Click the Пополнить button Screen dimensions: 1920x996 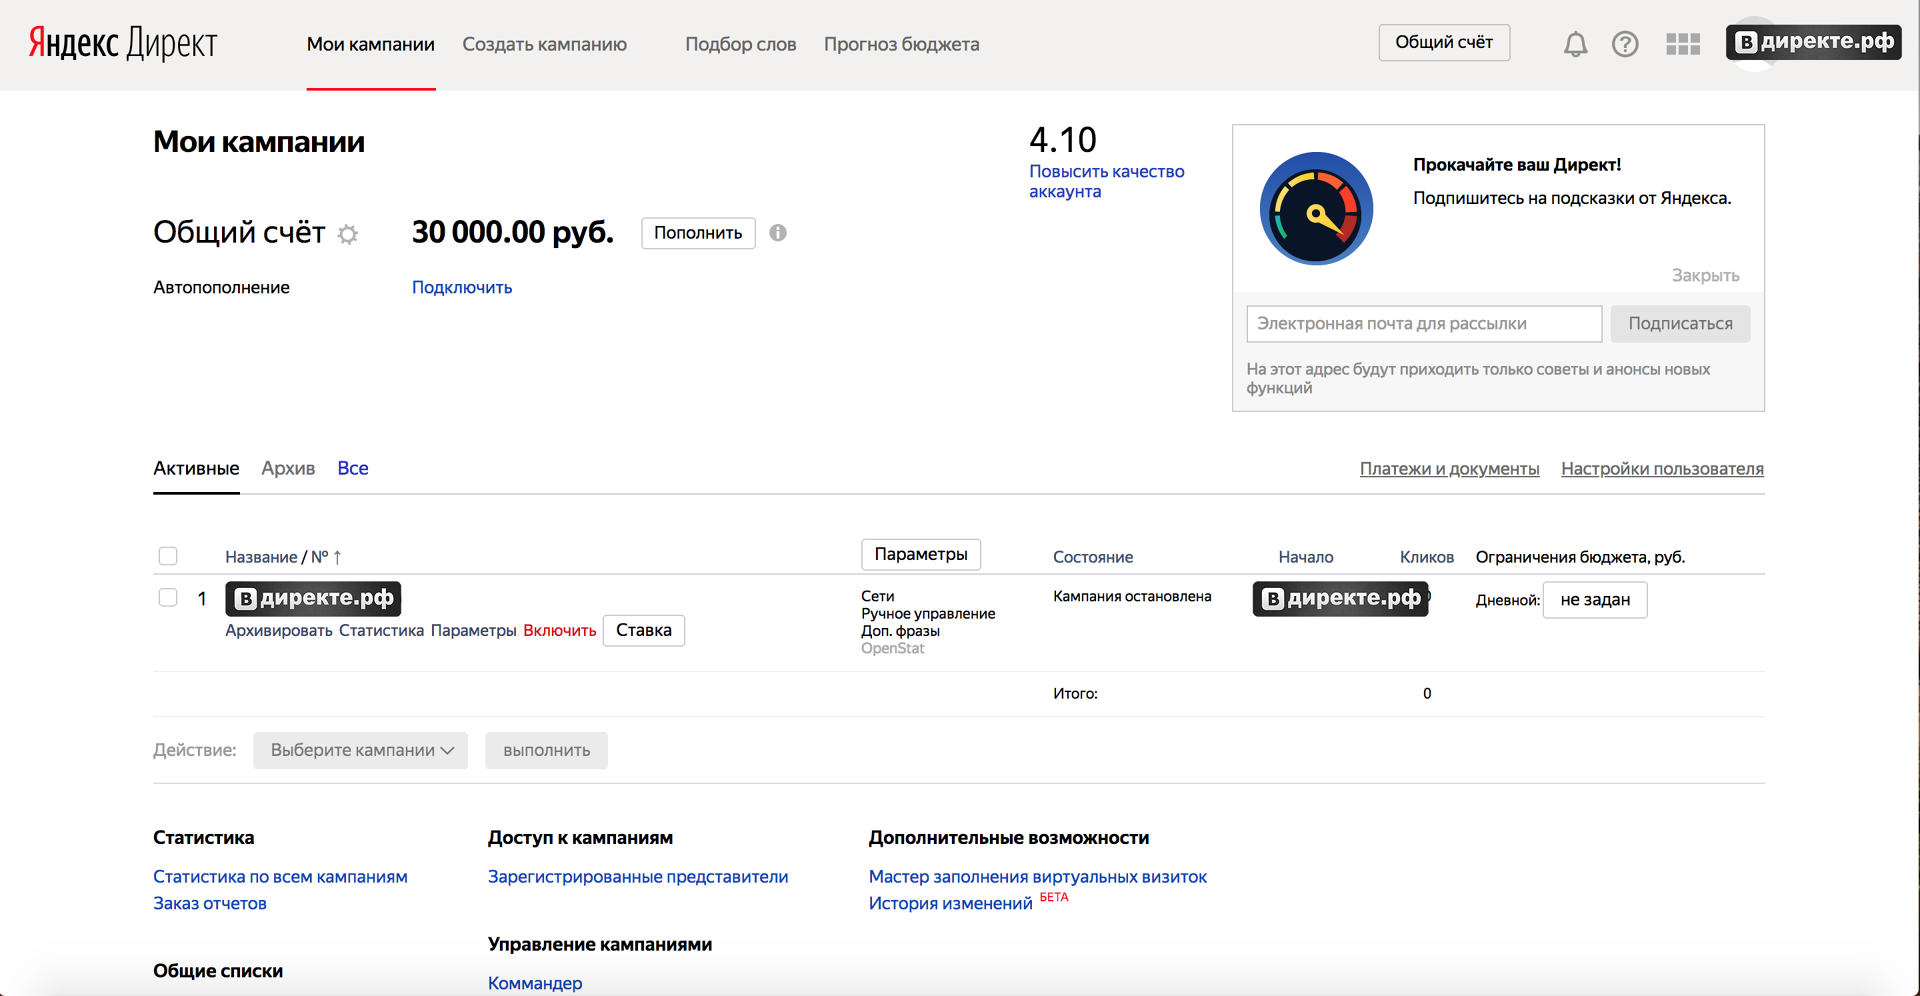(698, 233)
